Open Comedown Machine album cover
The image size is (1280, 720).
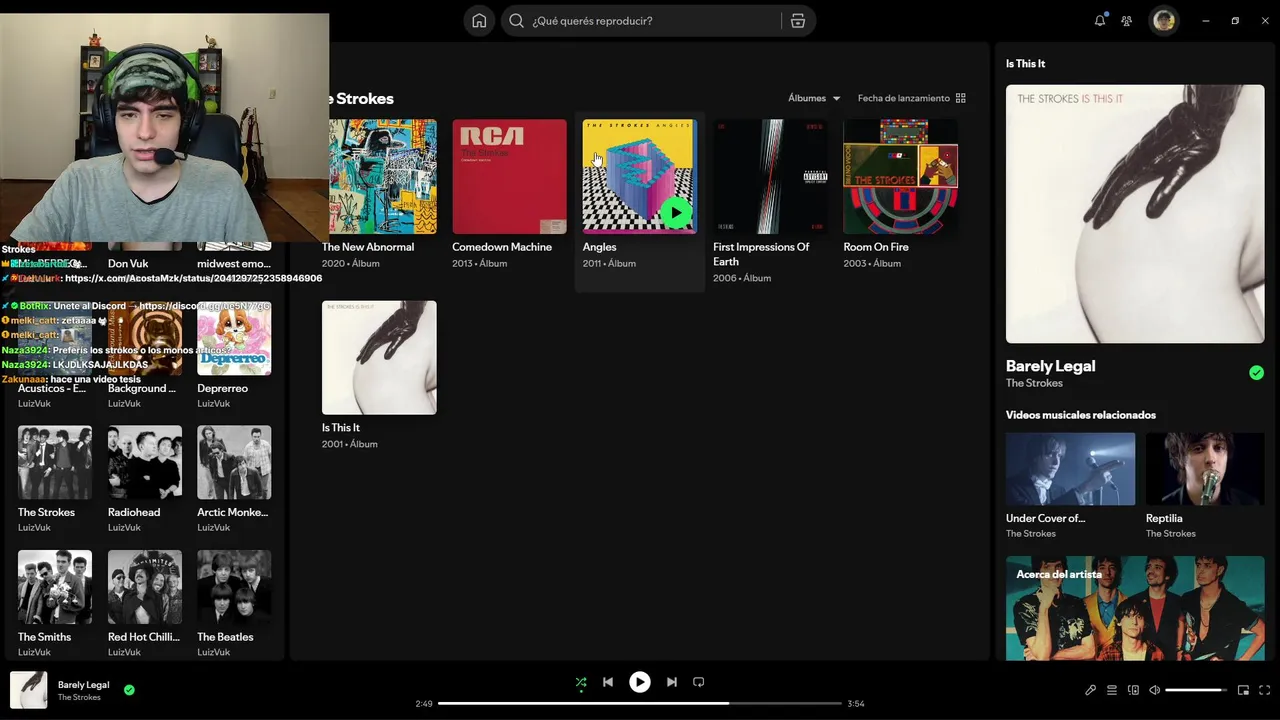point(509,177)
